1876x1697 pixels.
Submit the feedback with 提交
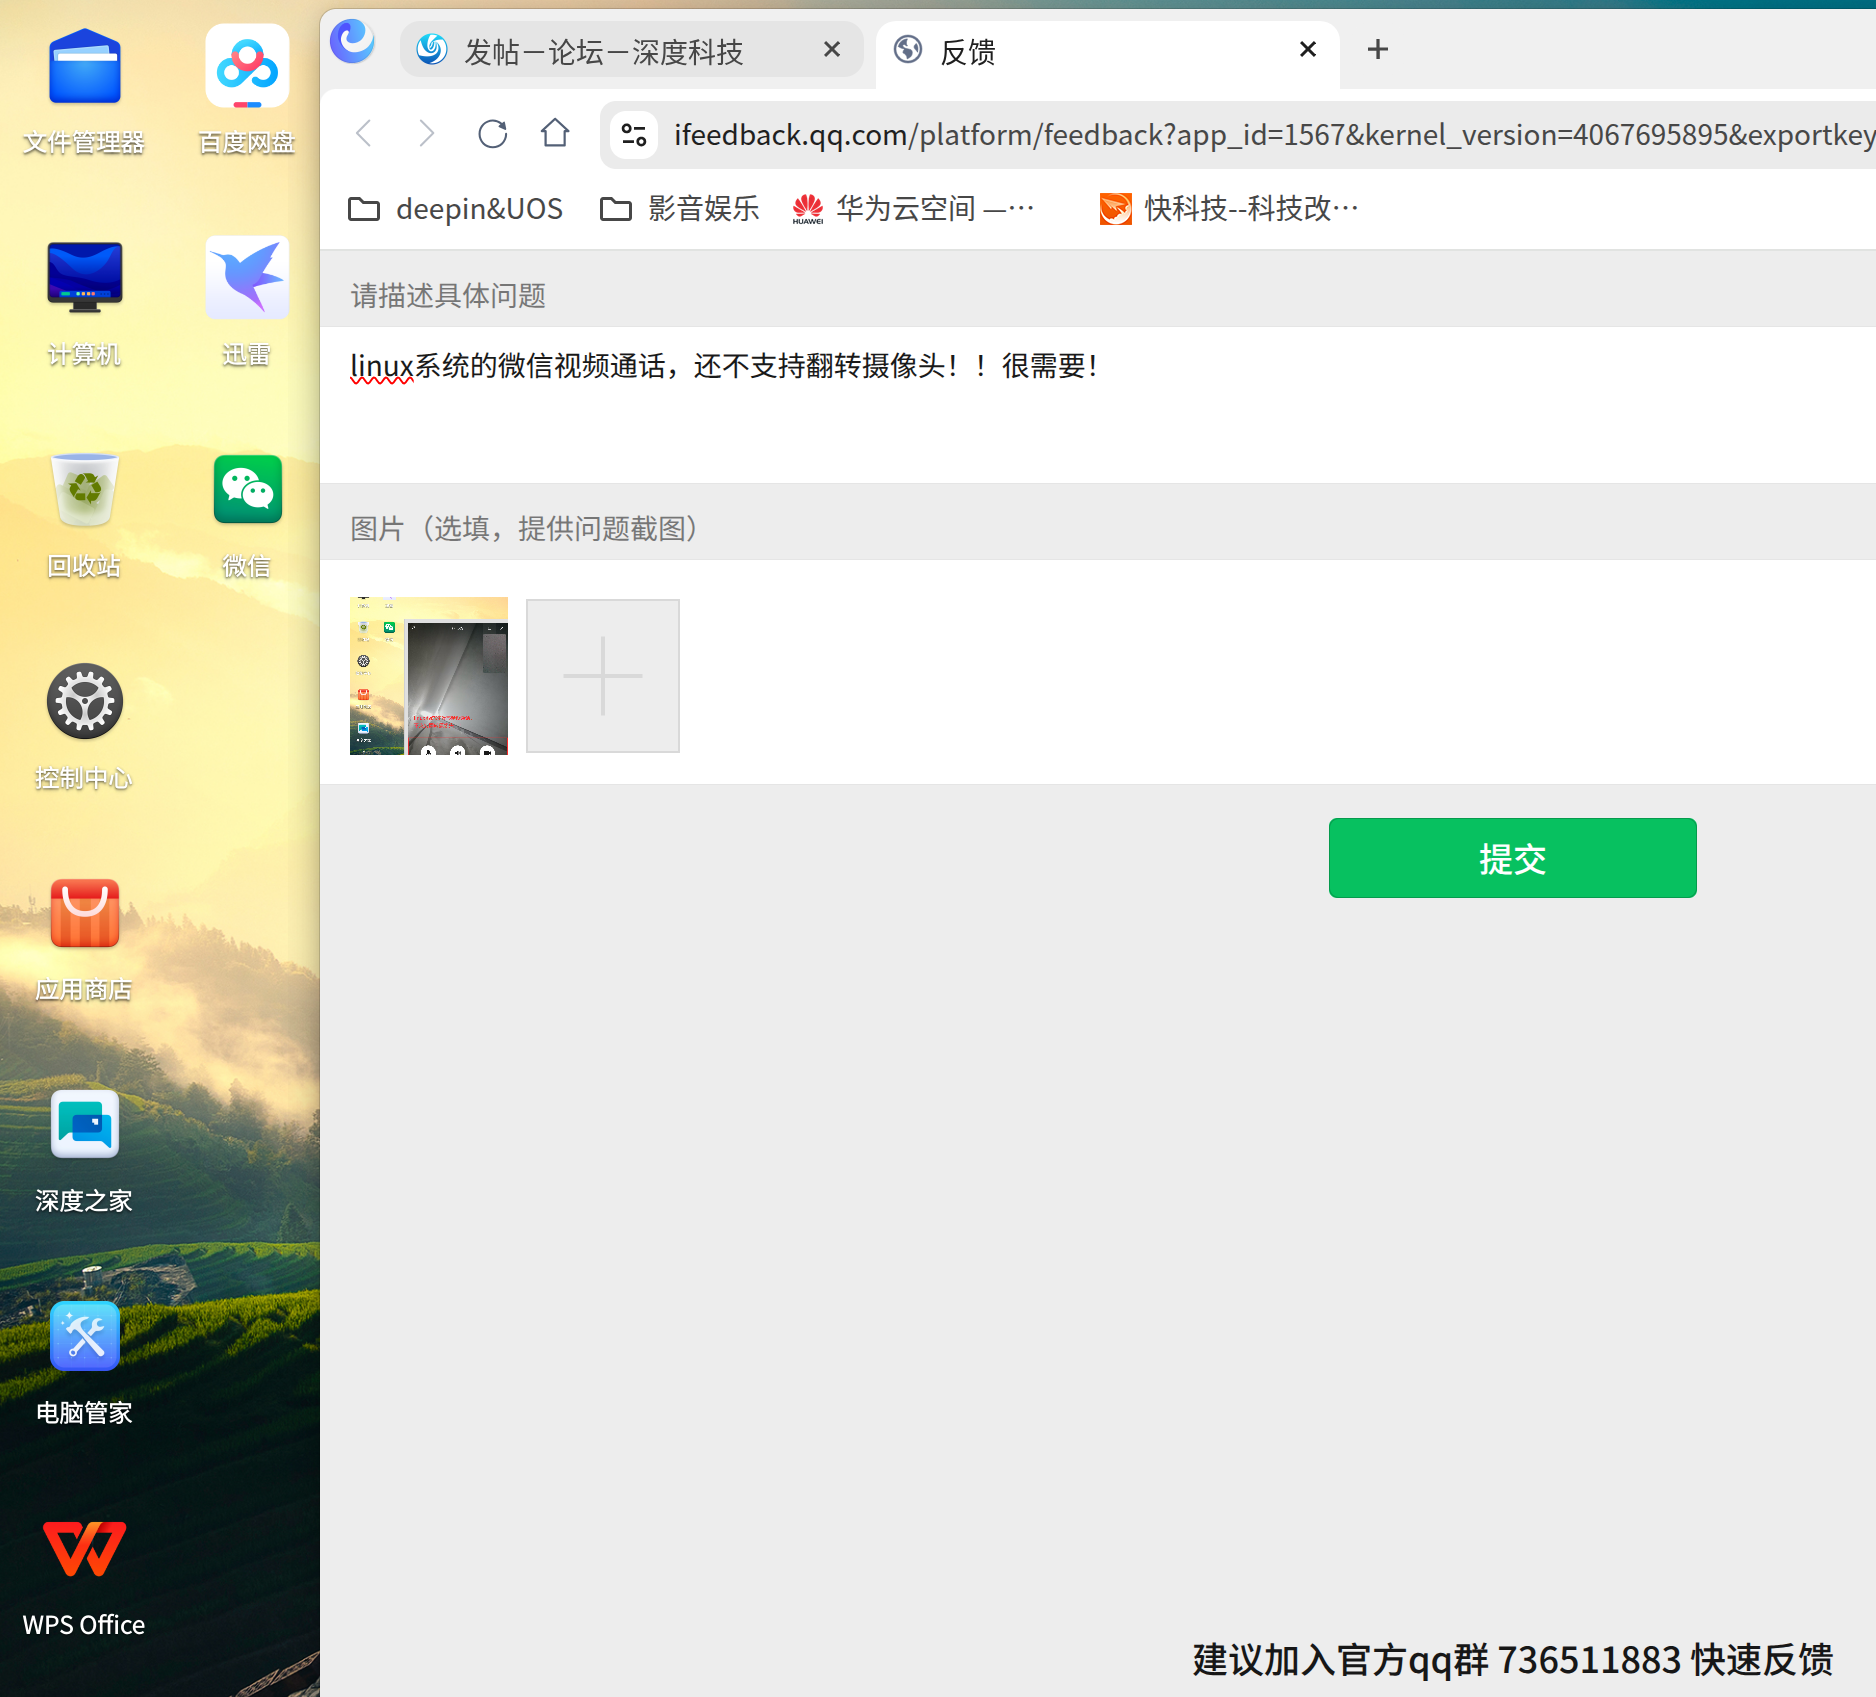click(1512, 858)
